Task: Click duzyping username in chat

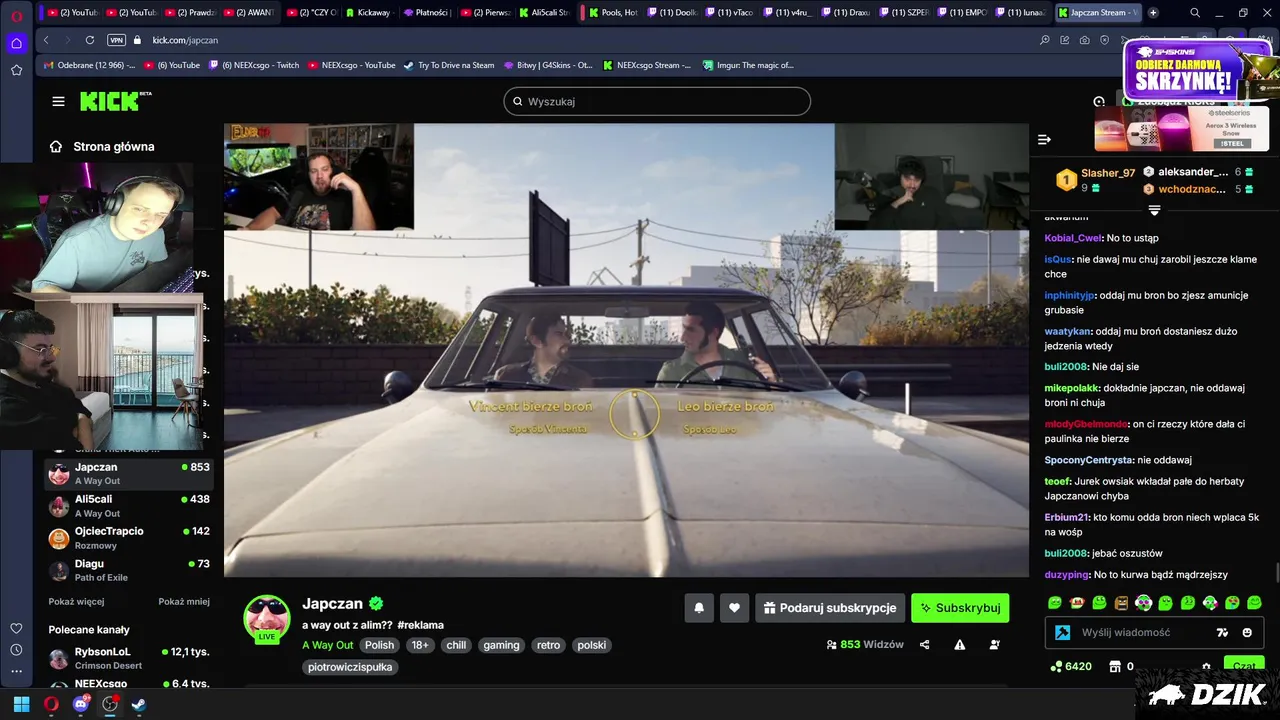Action: coord(1067,575)
